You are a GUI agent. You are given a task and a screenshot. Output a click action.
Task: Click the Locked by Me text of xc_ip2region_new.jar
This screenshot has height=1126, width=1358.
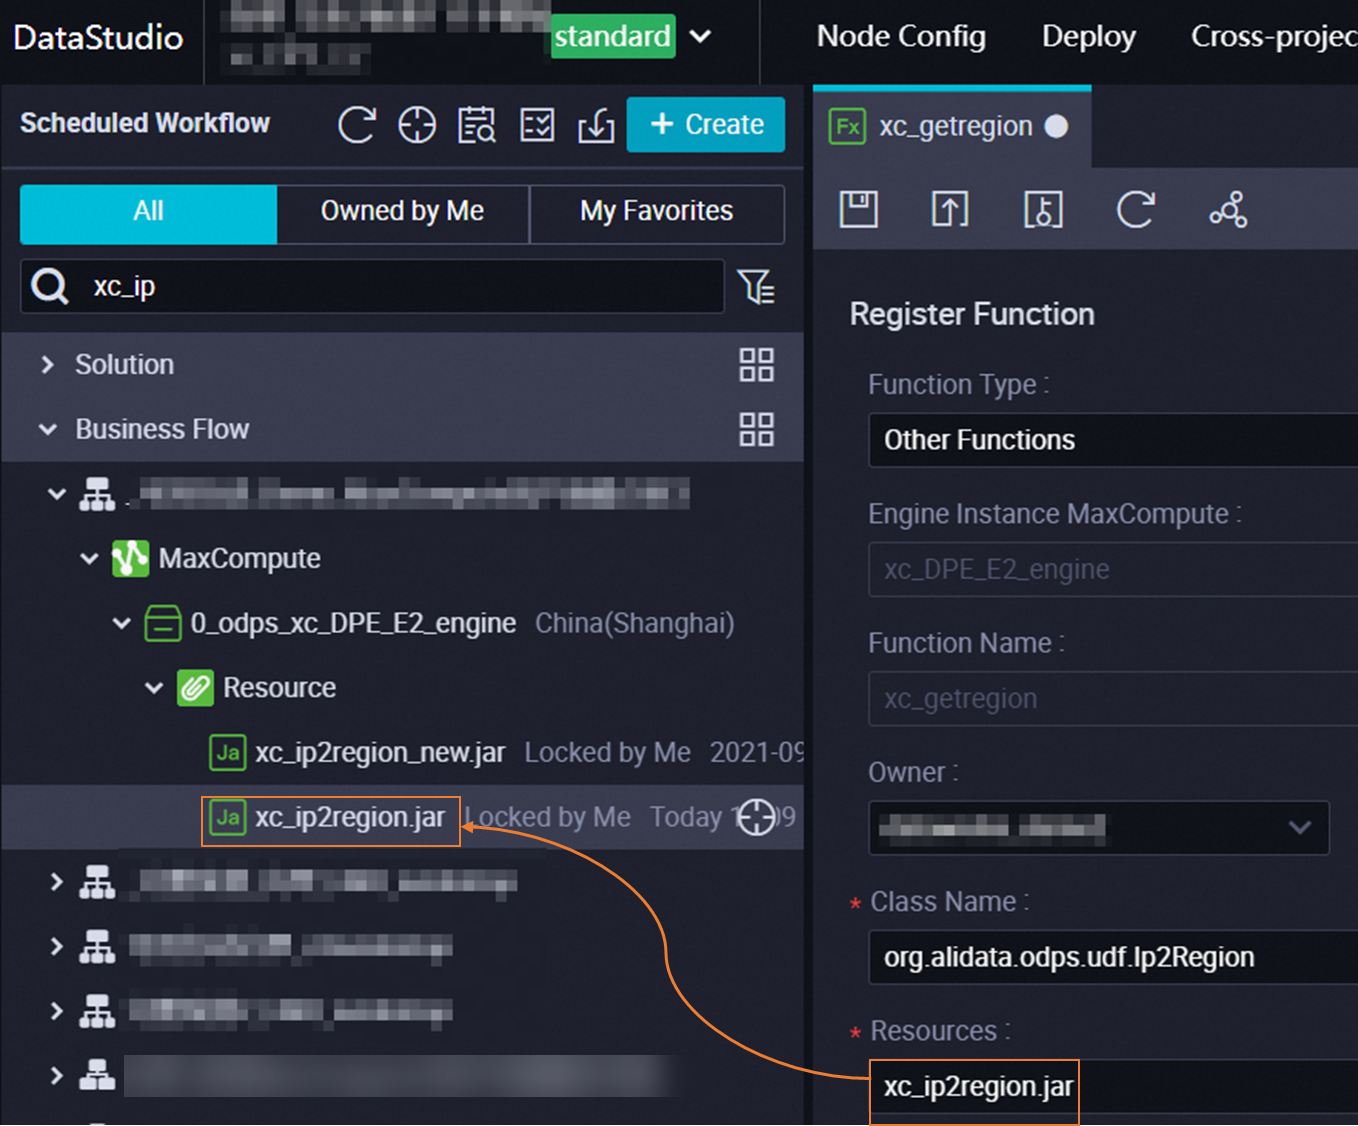607,753
